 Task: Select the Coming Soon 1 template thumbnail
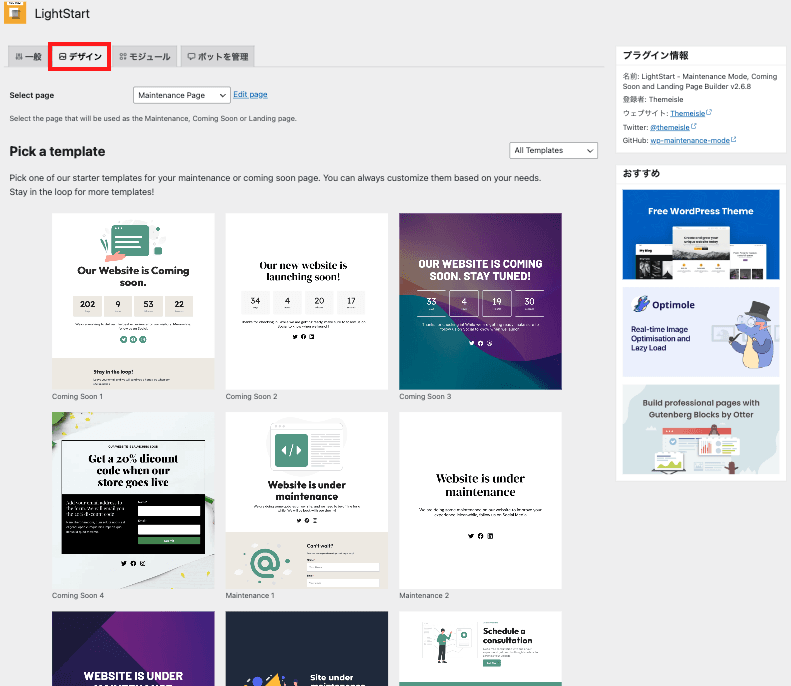[133, 300]
